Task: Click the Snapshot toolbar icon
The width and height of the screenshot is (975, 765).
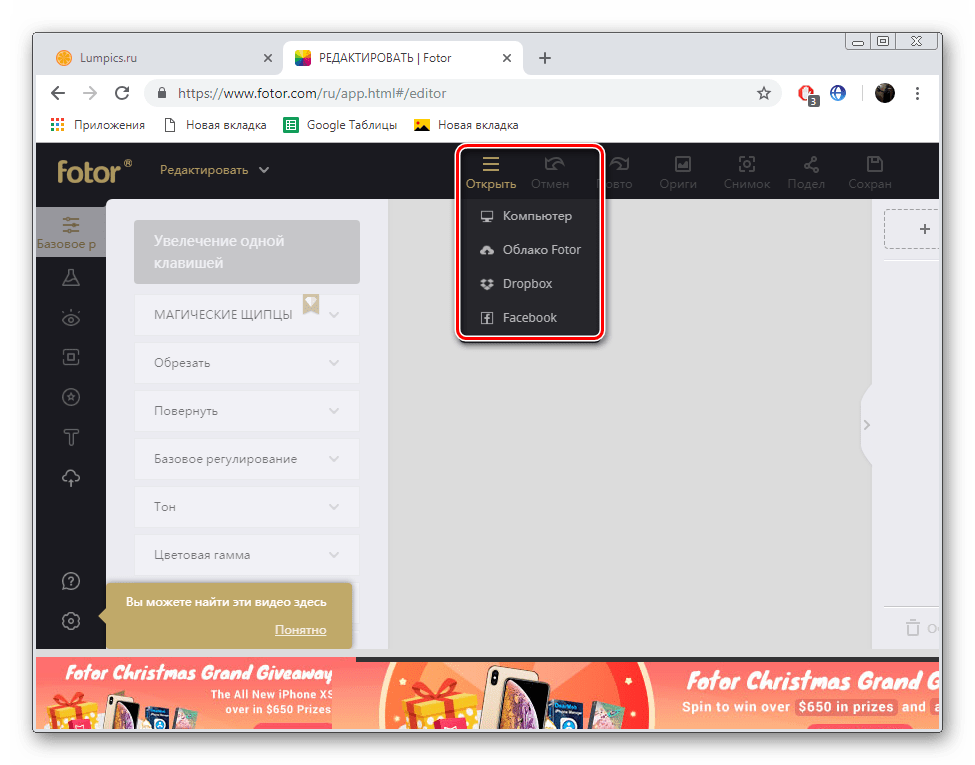Action: [746, 171]
